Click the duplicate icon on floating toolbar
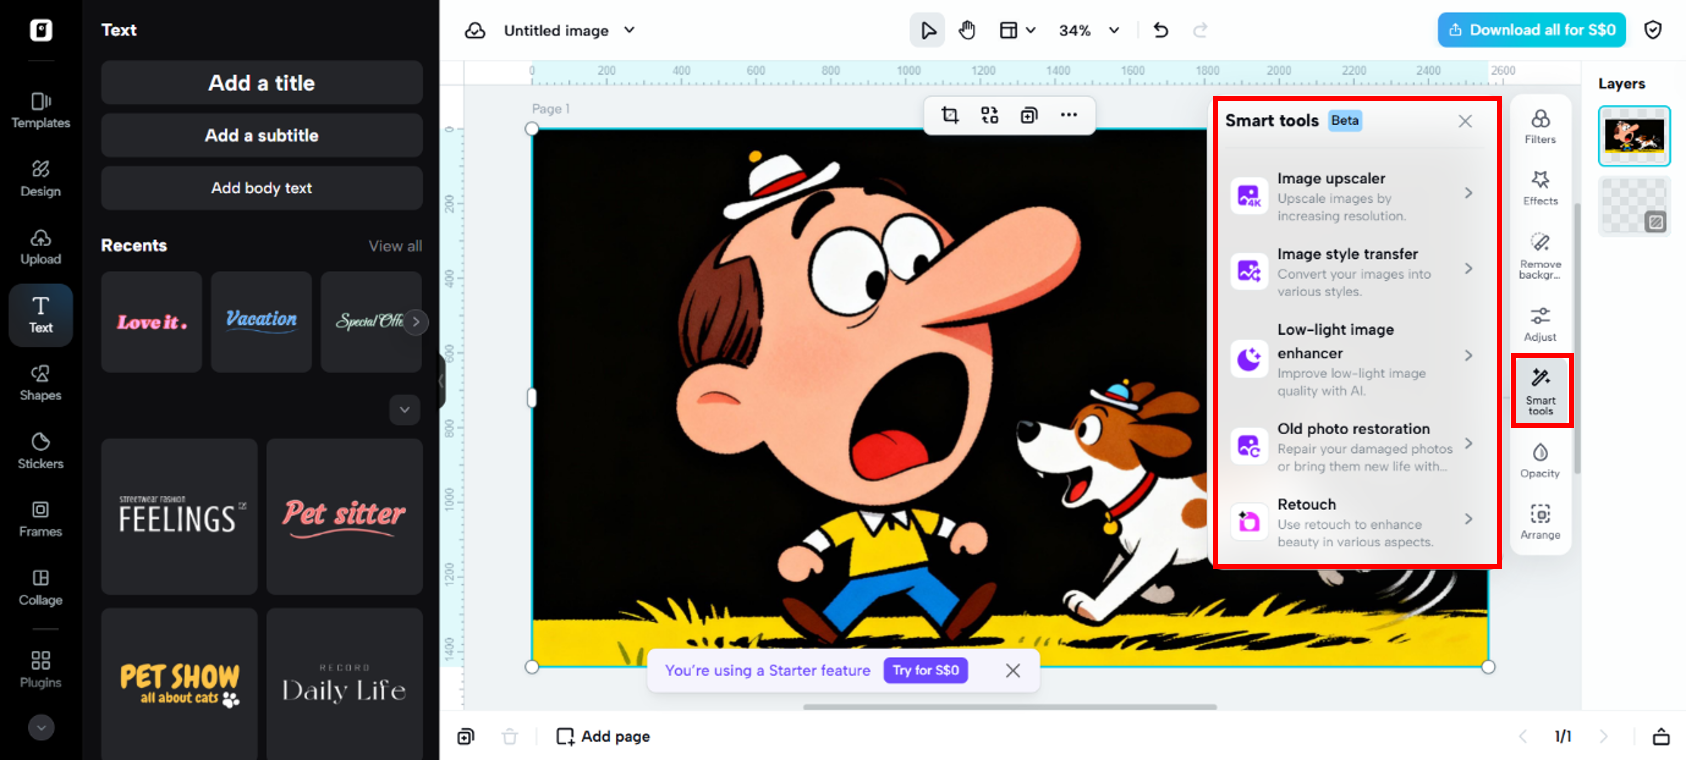1703x761 pixels. coord(1029,115)
